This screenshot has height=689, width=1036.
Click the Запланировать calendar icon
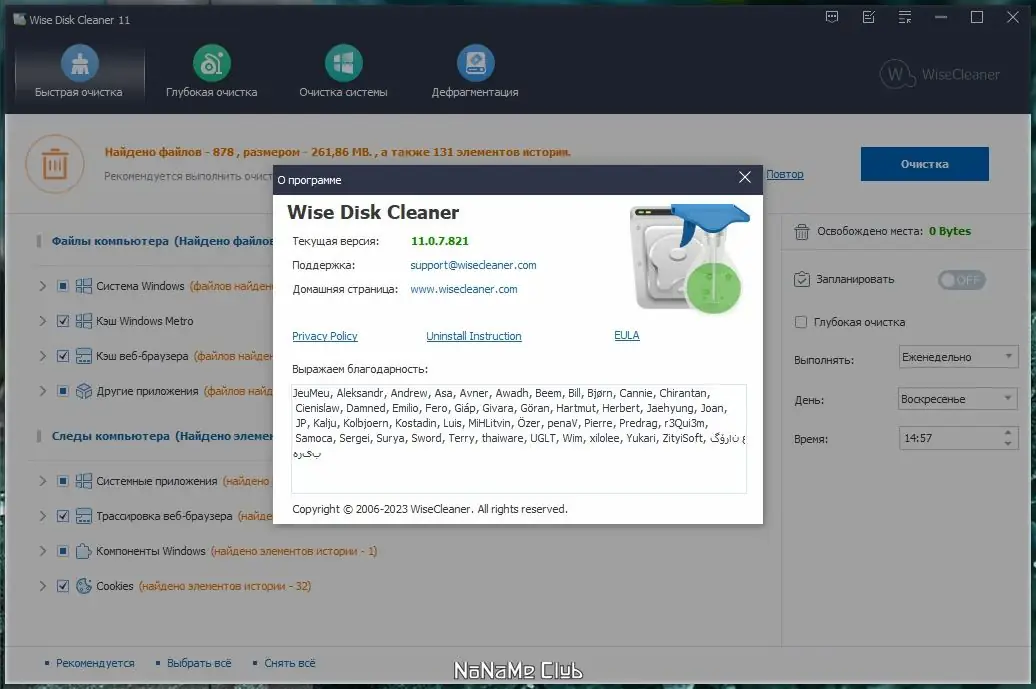[x=801, y=279]
